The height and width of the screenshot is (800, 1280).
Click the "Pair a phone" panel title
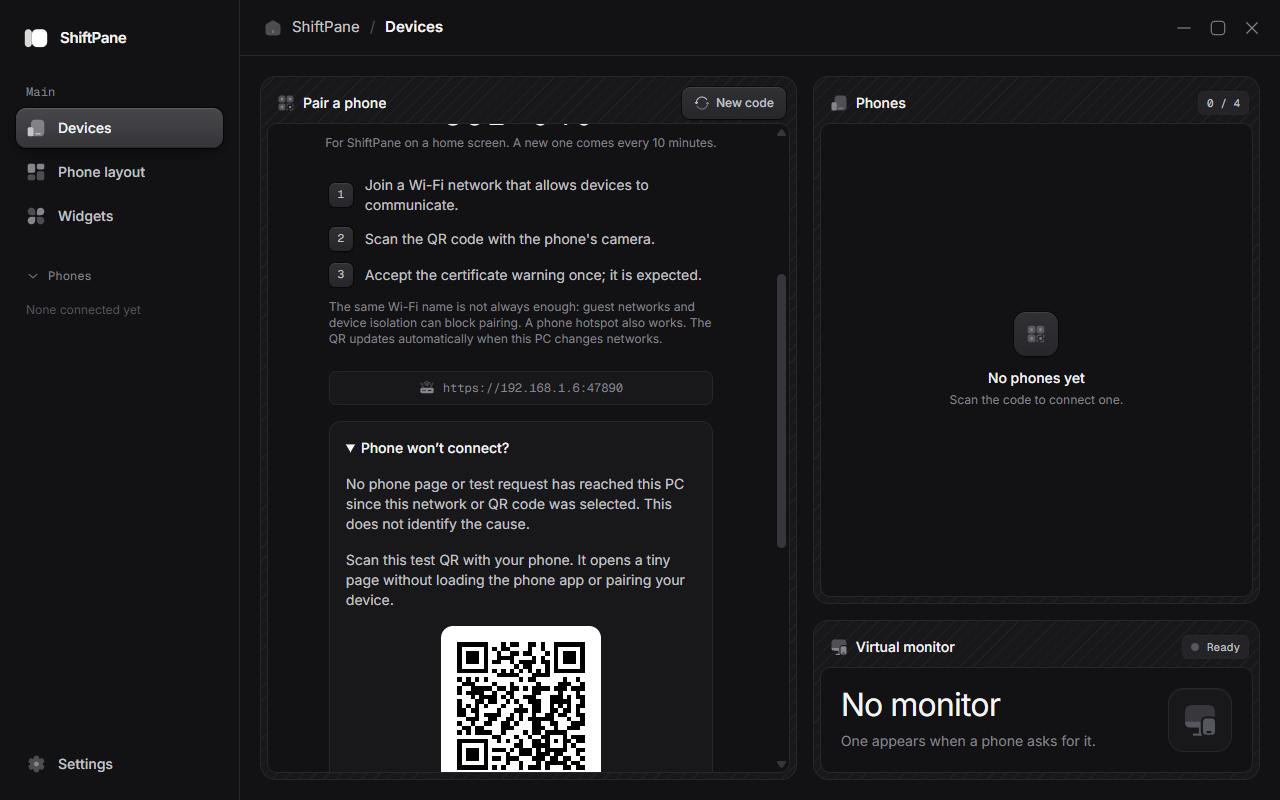[x=344, y=103]
